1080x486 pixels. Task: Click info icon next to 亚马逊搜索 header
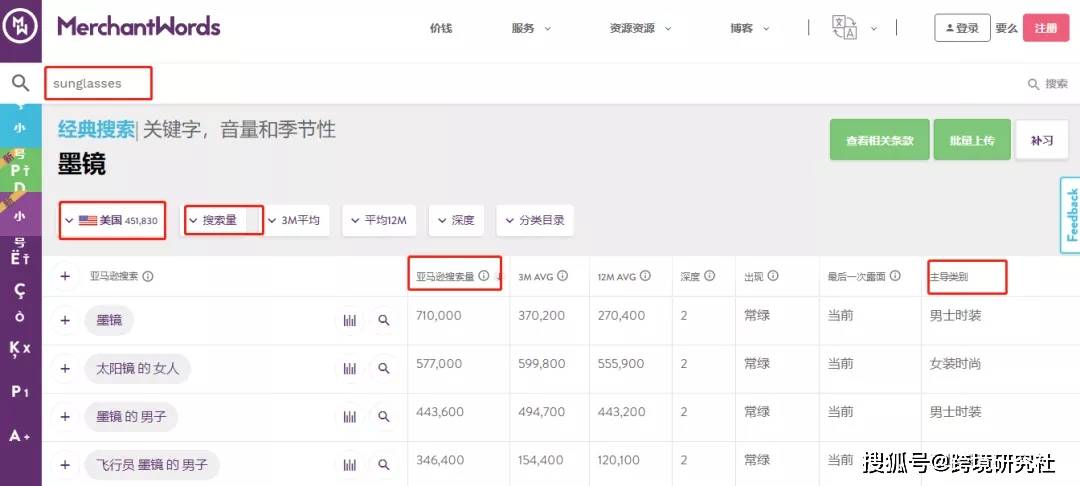[147, 276]
